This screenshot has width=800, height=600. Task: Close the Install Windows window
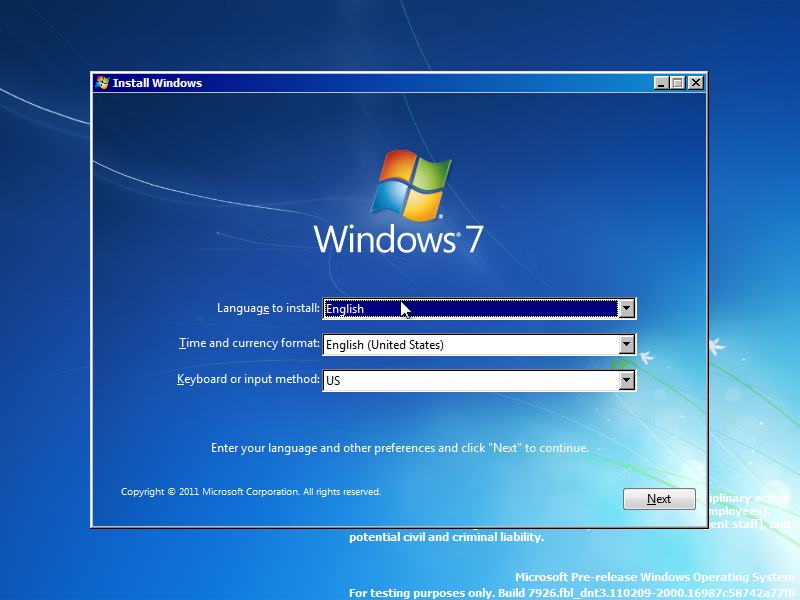click(x=695, y=83)
